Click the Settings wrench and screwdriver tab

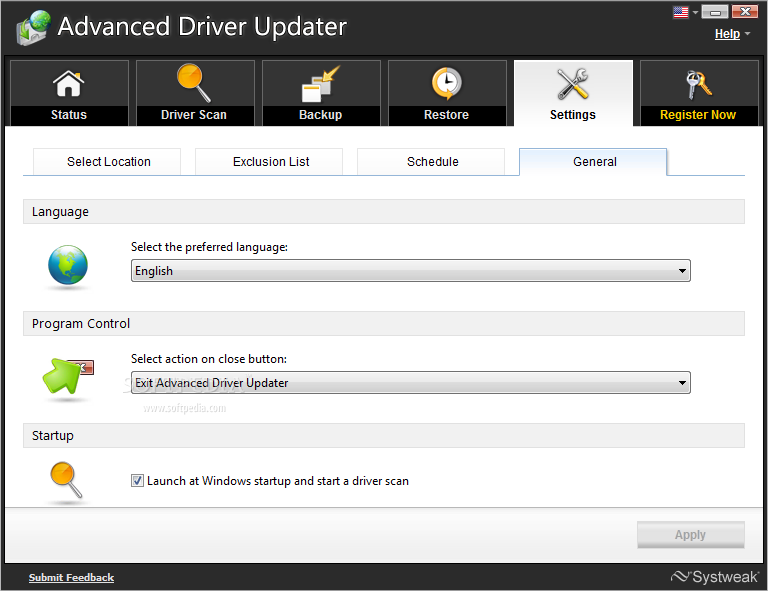(x=573, y=93)
